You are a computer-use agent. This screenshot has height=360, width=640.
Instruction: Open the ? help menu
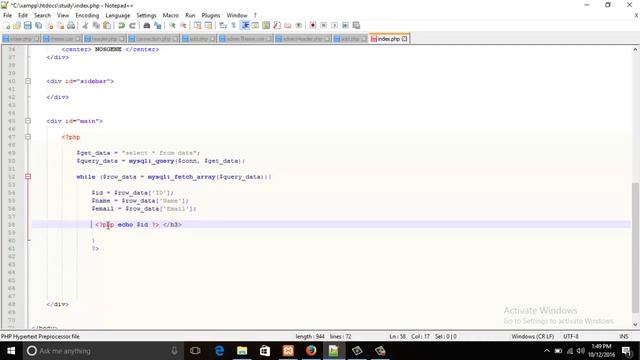[255, 15]
